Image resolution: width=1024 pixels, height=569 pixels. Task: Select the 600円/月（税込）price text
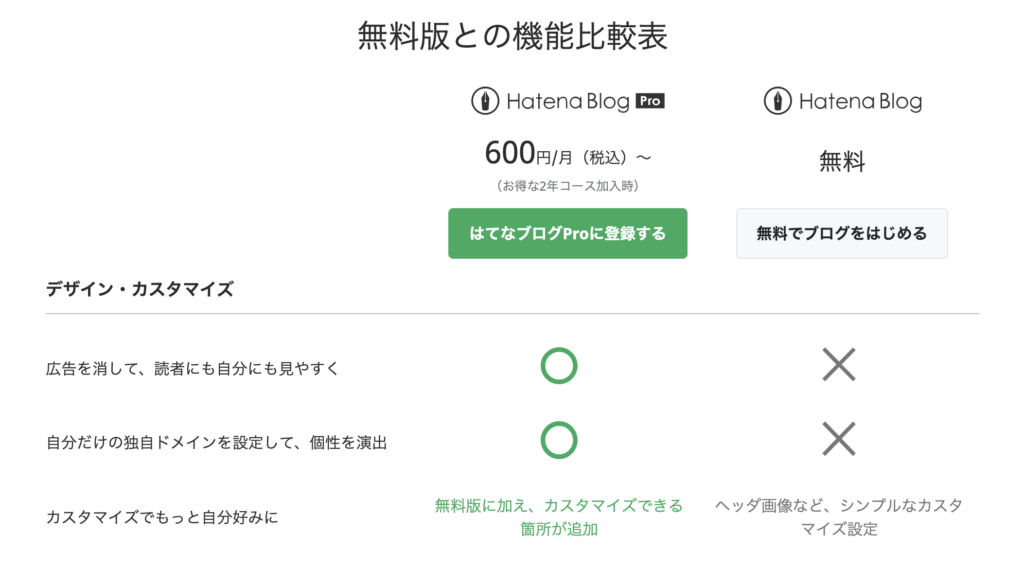coord(567,154)
